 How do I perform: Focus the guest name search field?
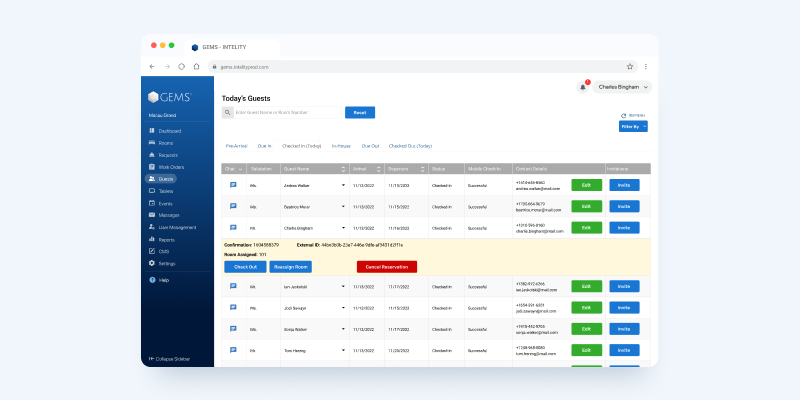click(288, 112)
